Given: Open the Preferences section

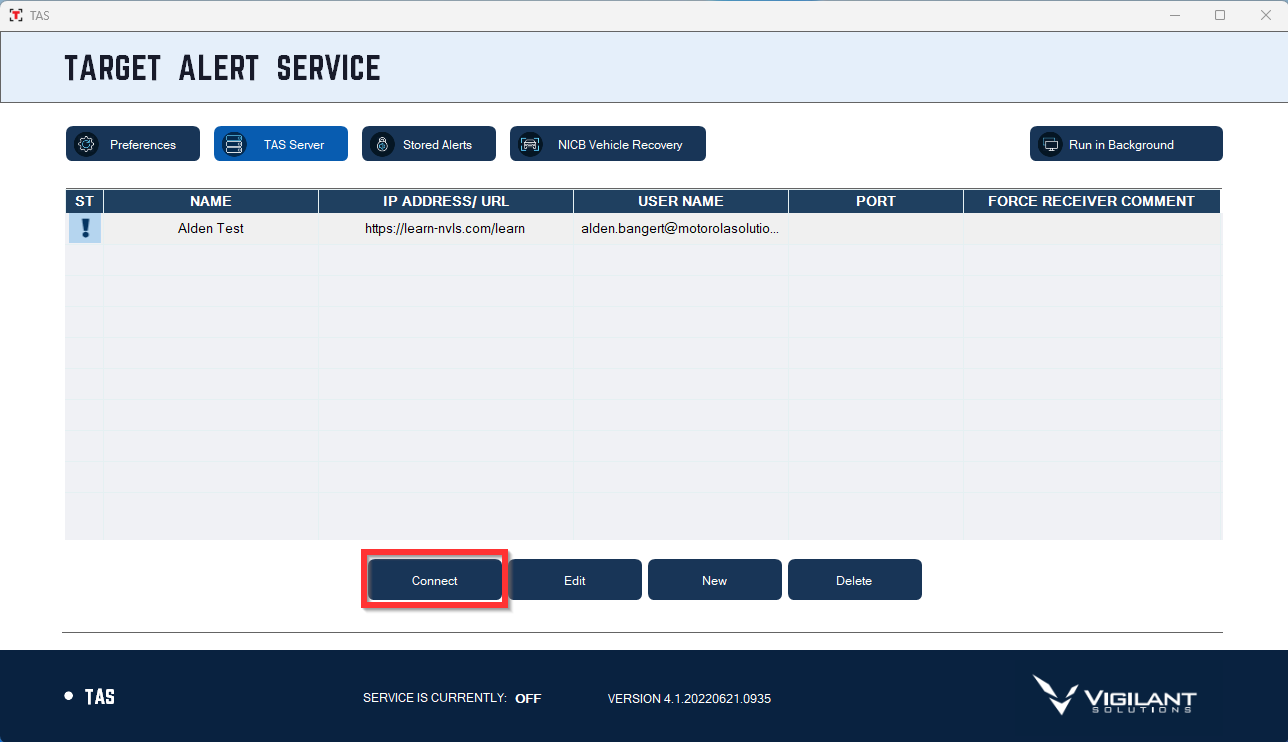Looking at the screenshot, I should tap(133, 143).
